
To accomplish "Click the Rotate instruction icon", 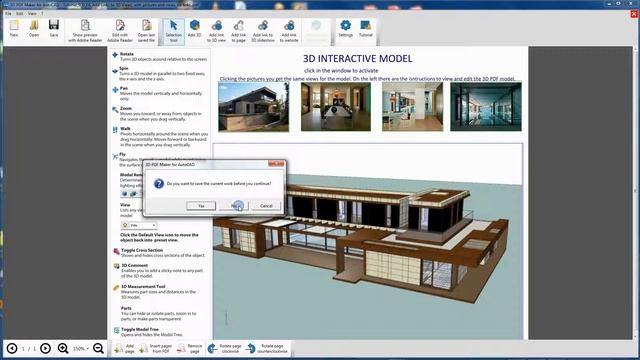I will point(115,55).
